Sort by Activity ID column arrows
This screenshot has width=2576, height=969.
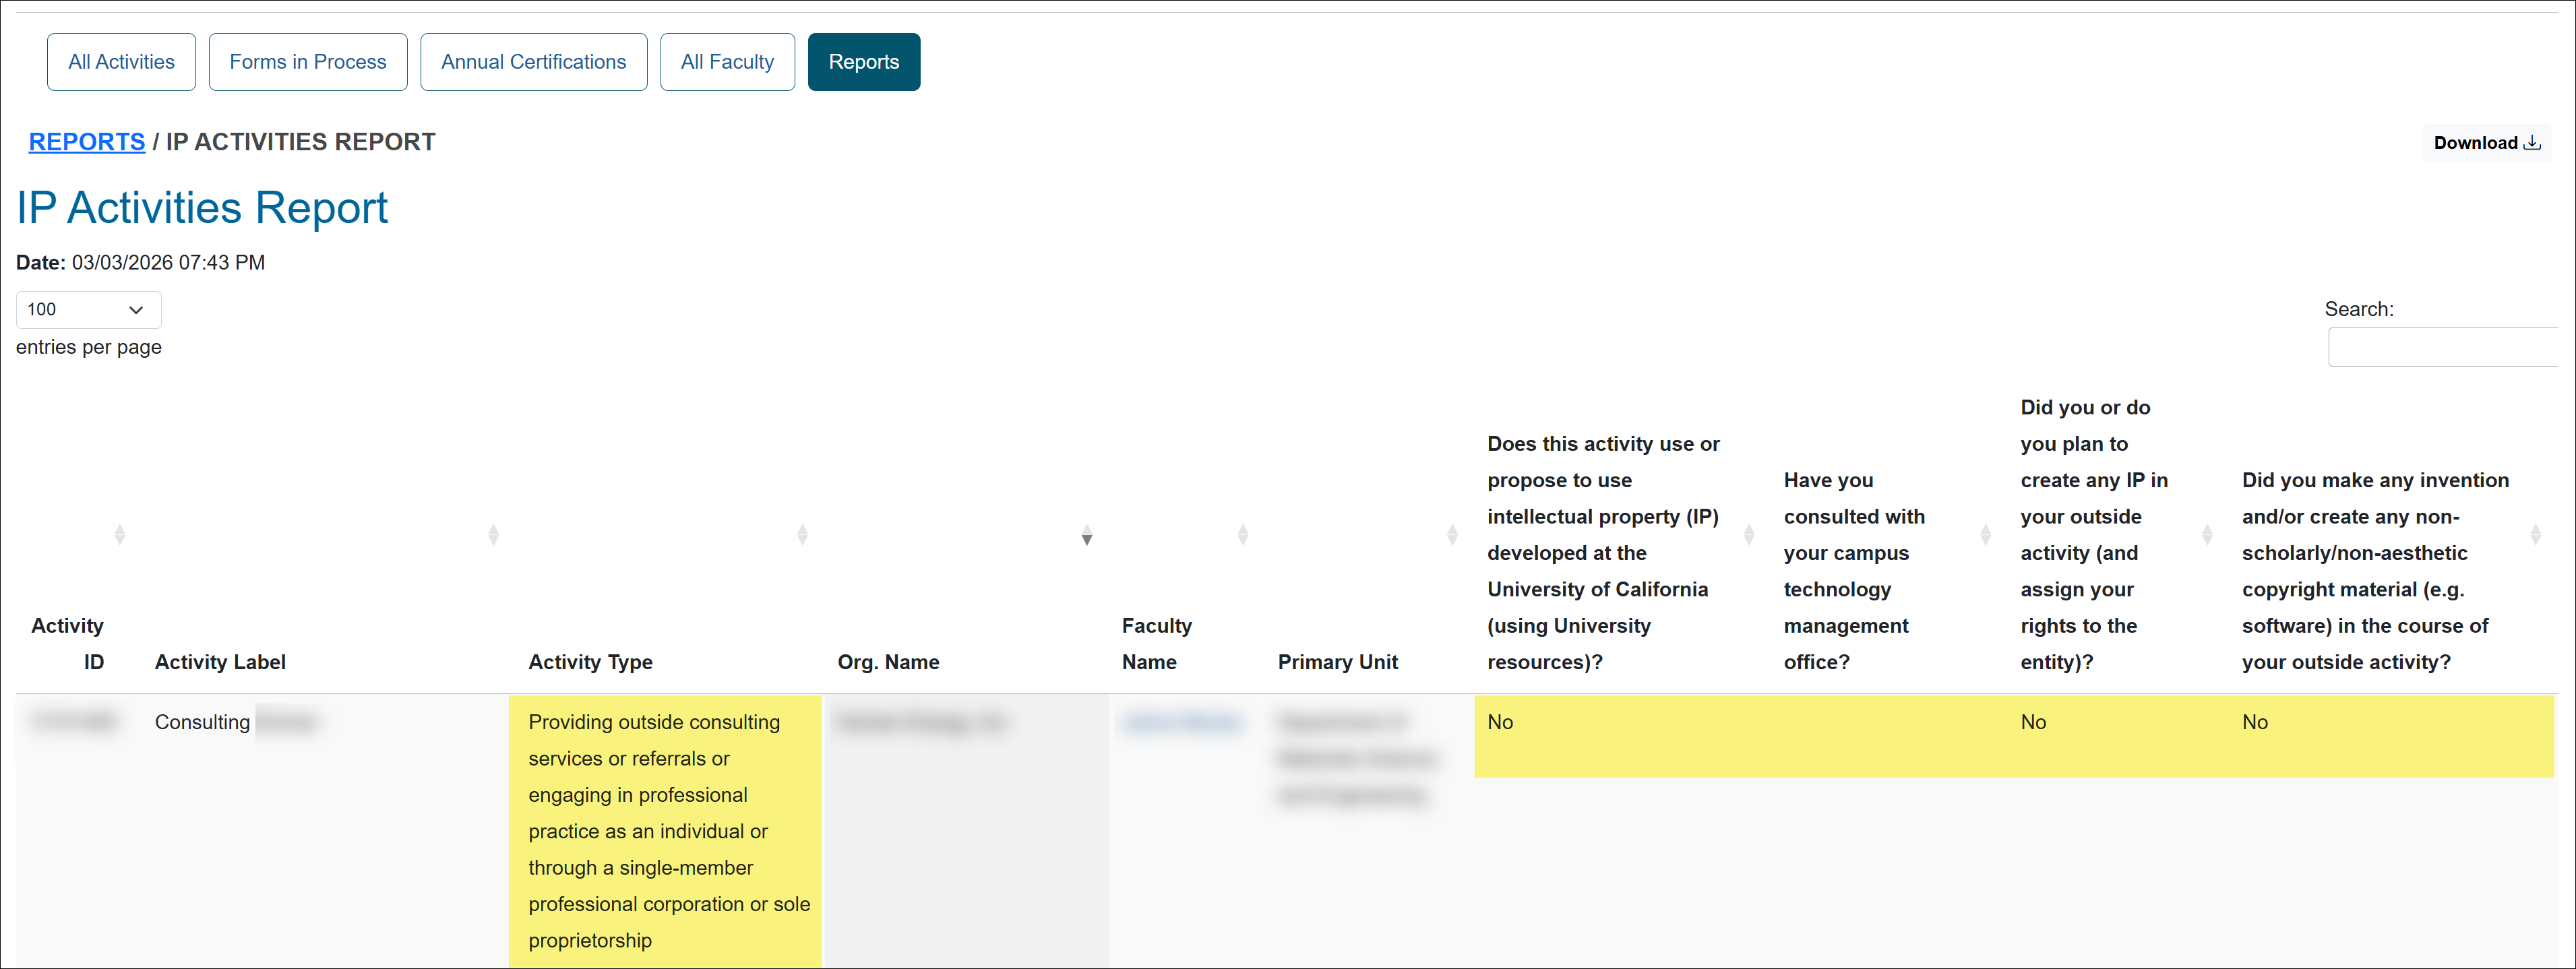[x=120, y=535]
